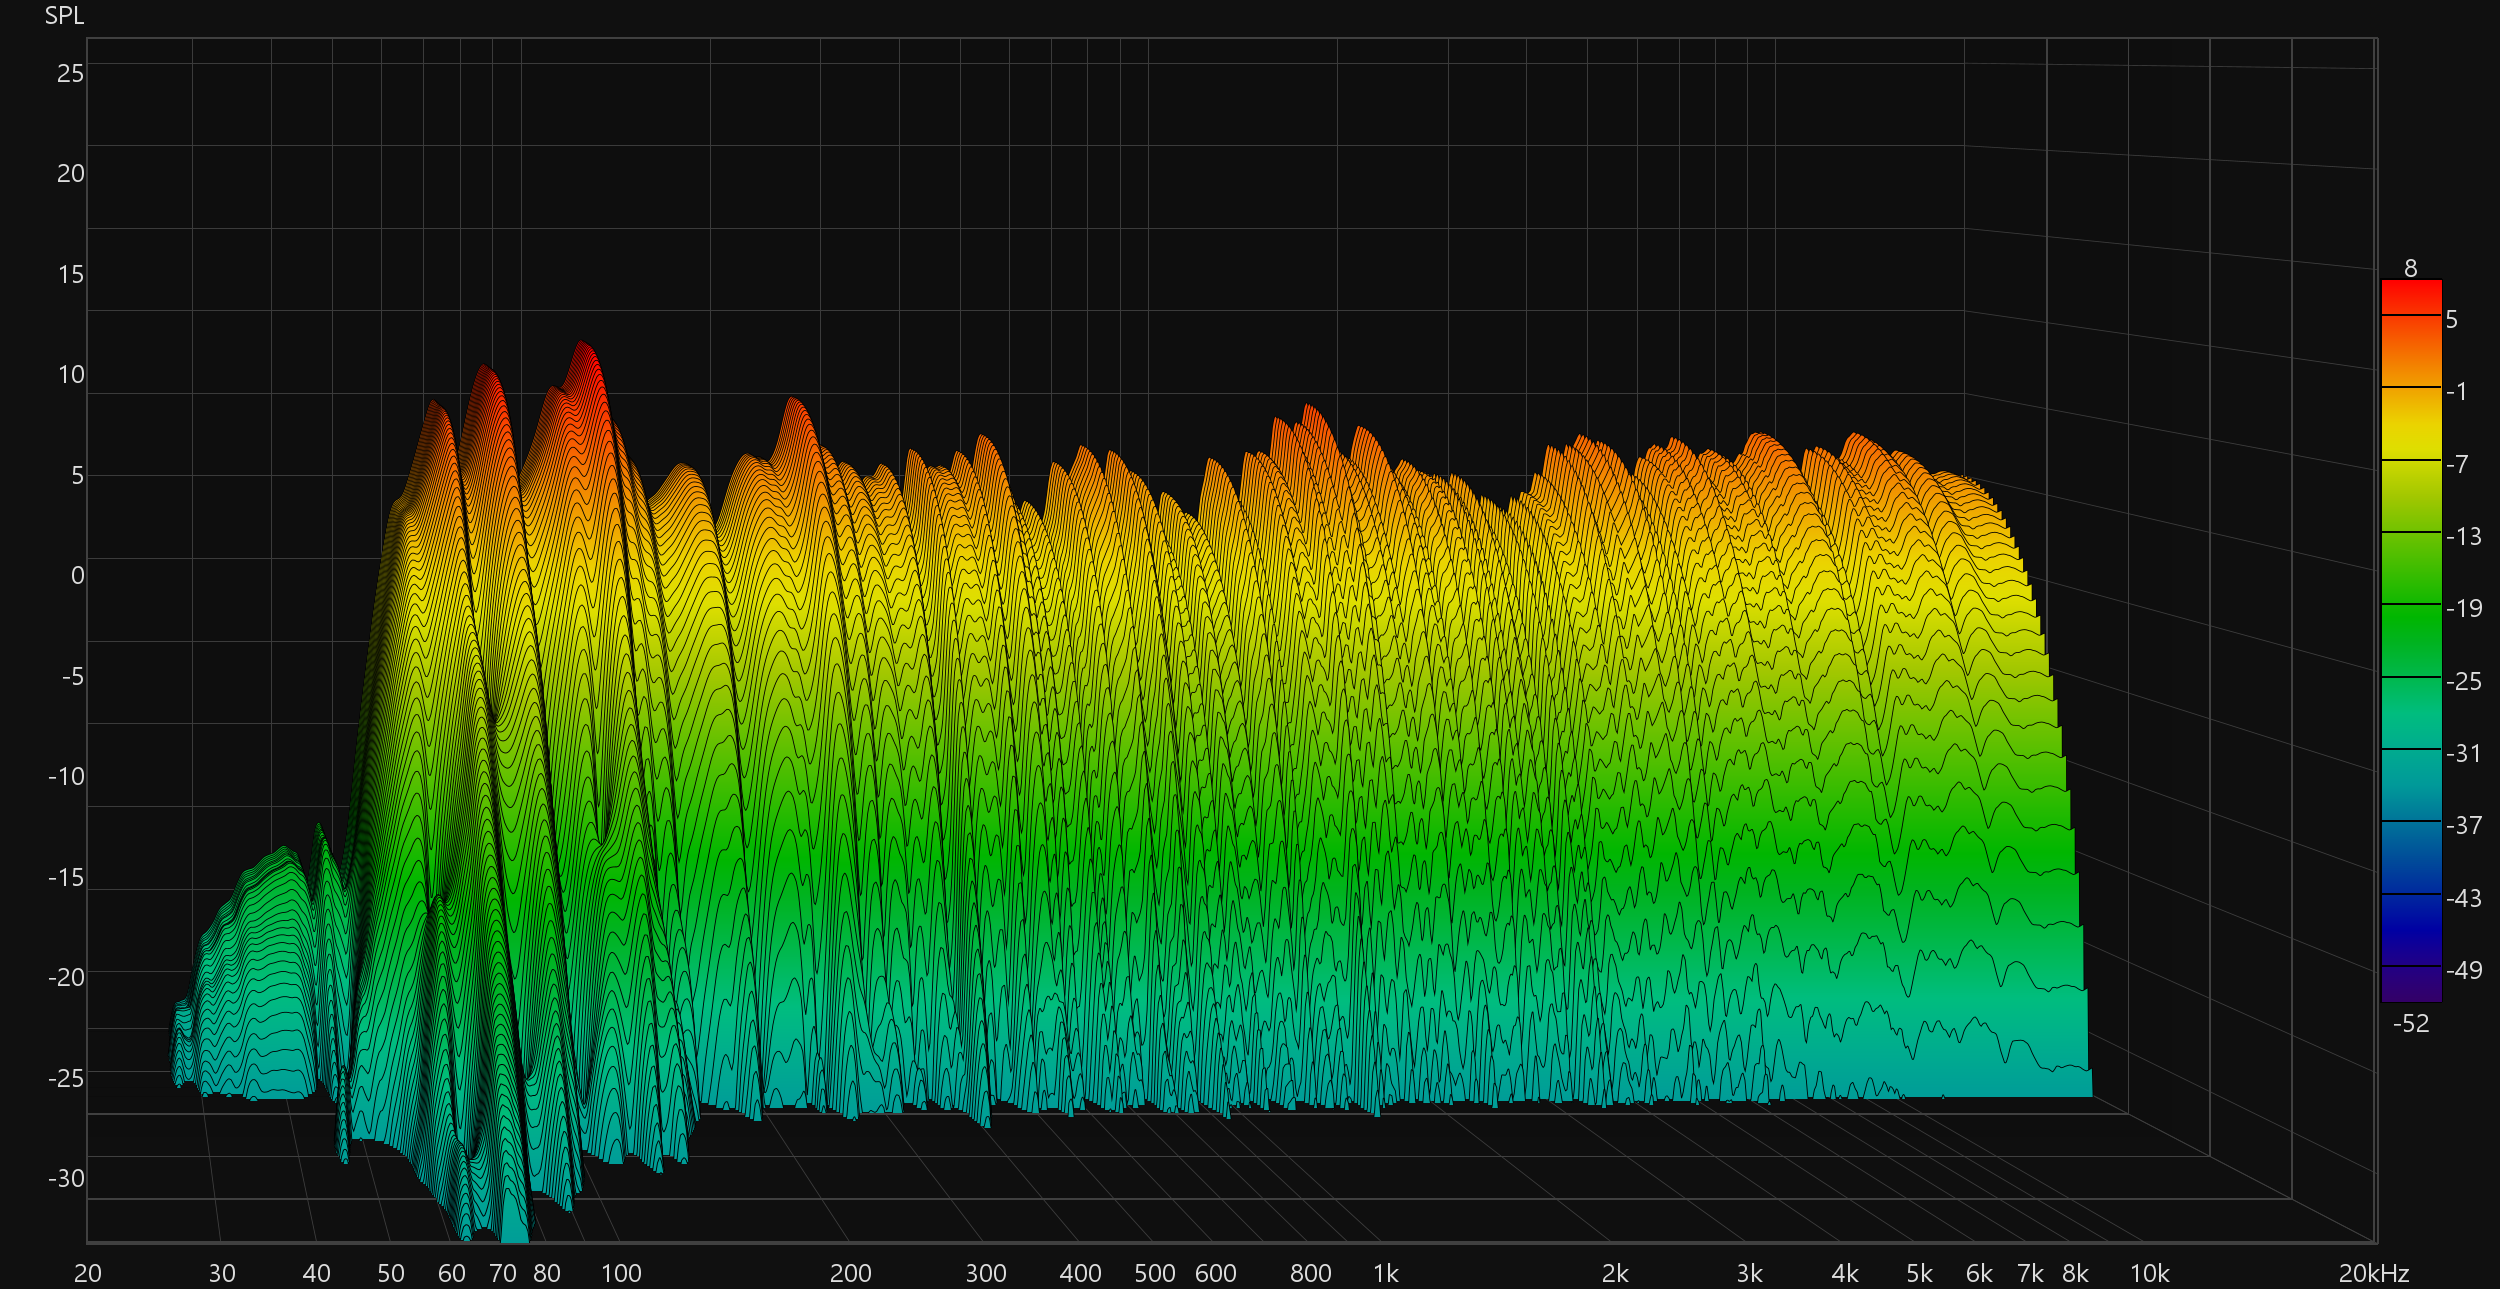Click the 25 dB SPL axis label
Image resolution: width=2500 pixels, height=1289 pixels.
click(70, 73)
